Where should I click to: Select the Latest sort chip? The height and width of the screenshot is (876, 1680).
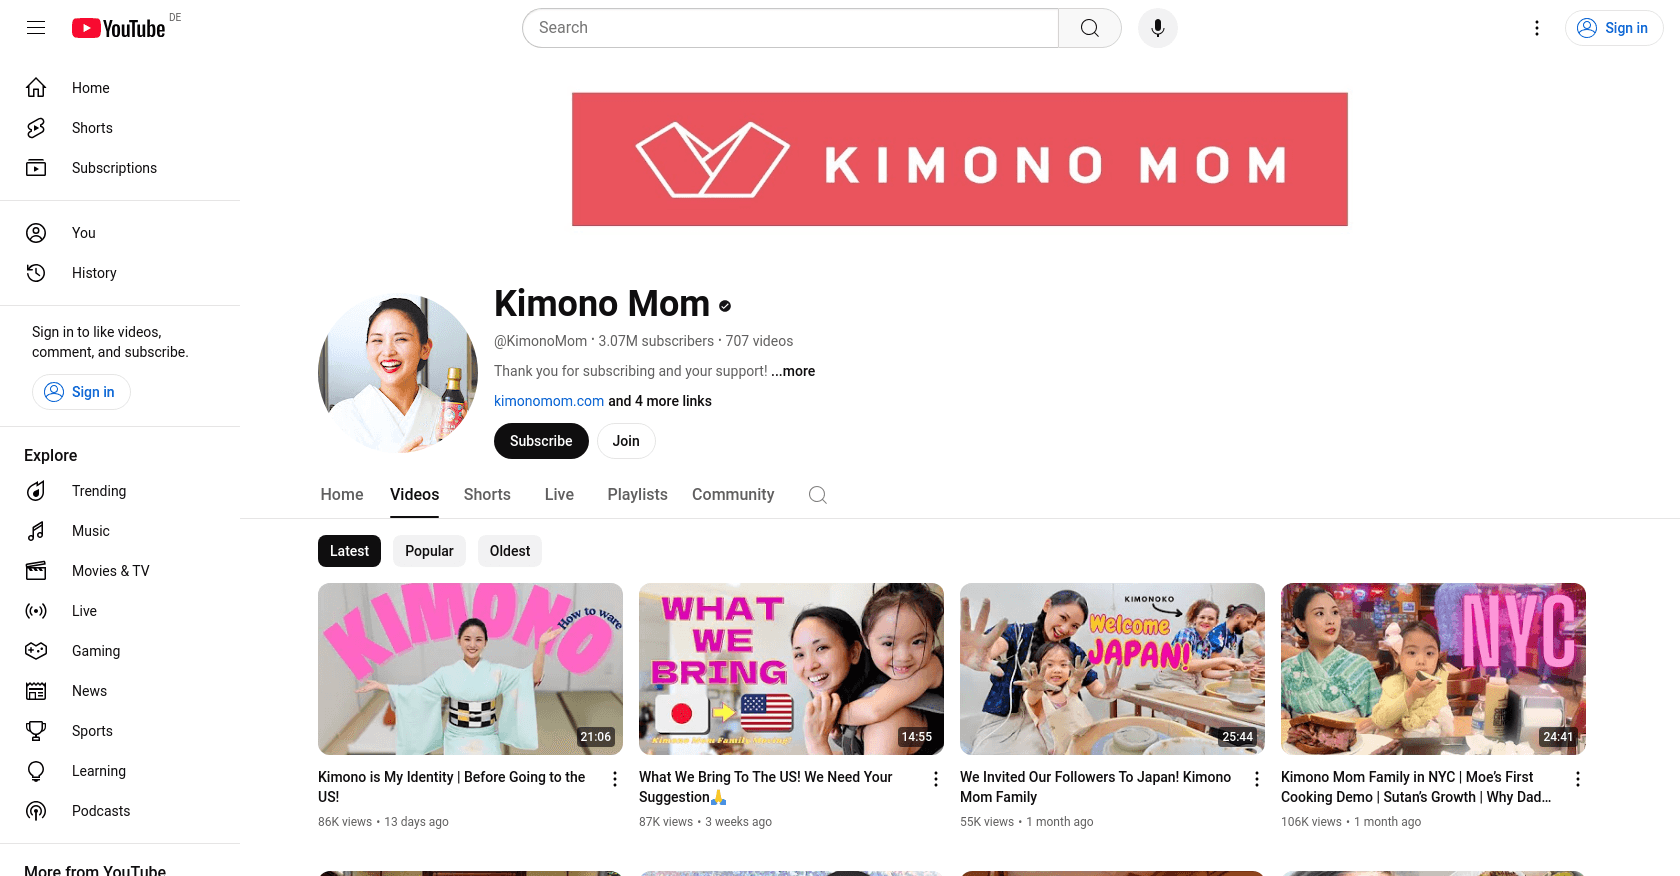tap(349, 551)
